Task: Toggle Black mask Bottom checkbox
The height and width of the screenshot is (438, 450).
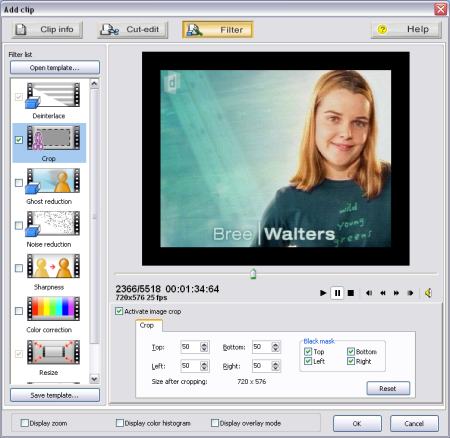Action: point(351,352)
